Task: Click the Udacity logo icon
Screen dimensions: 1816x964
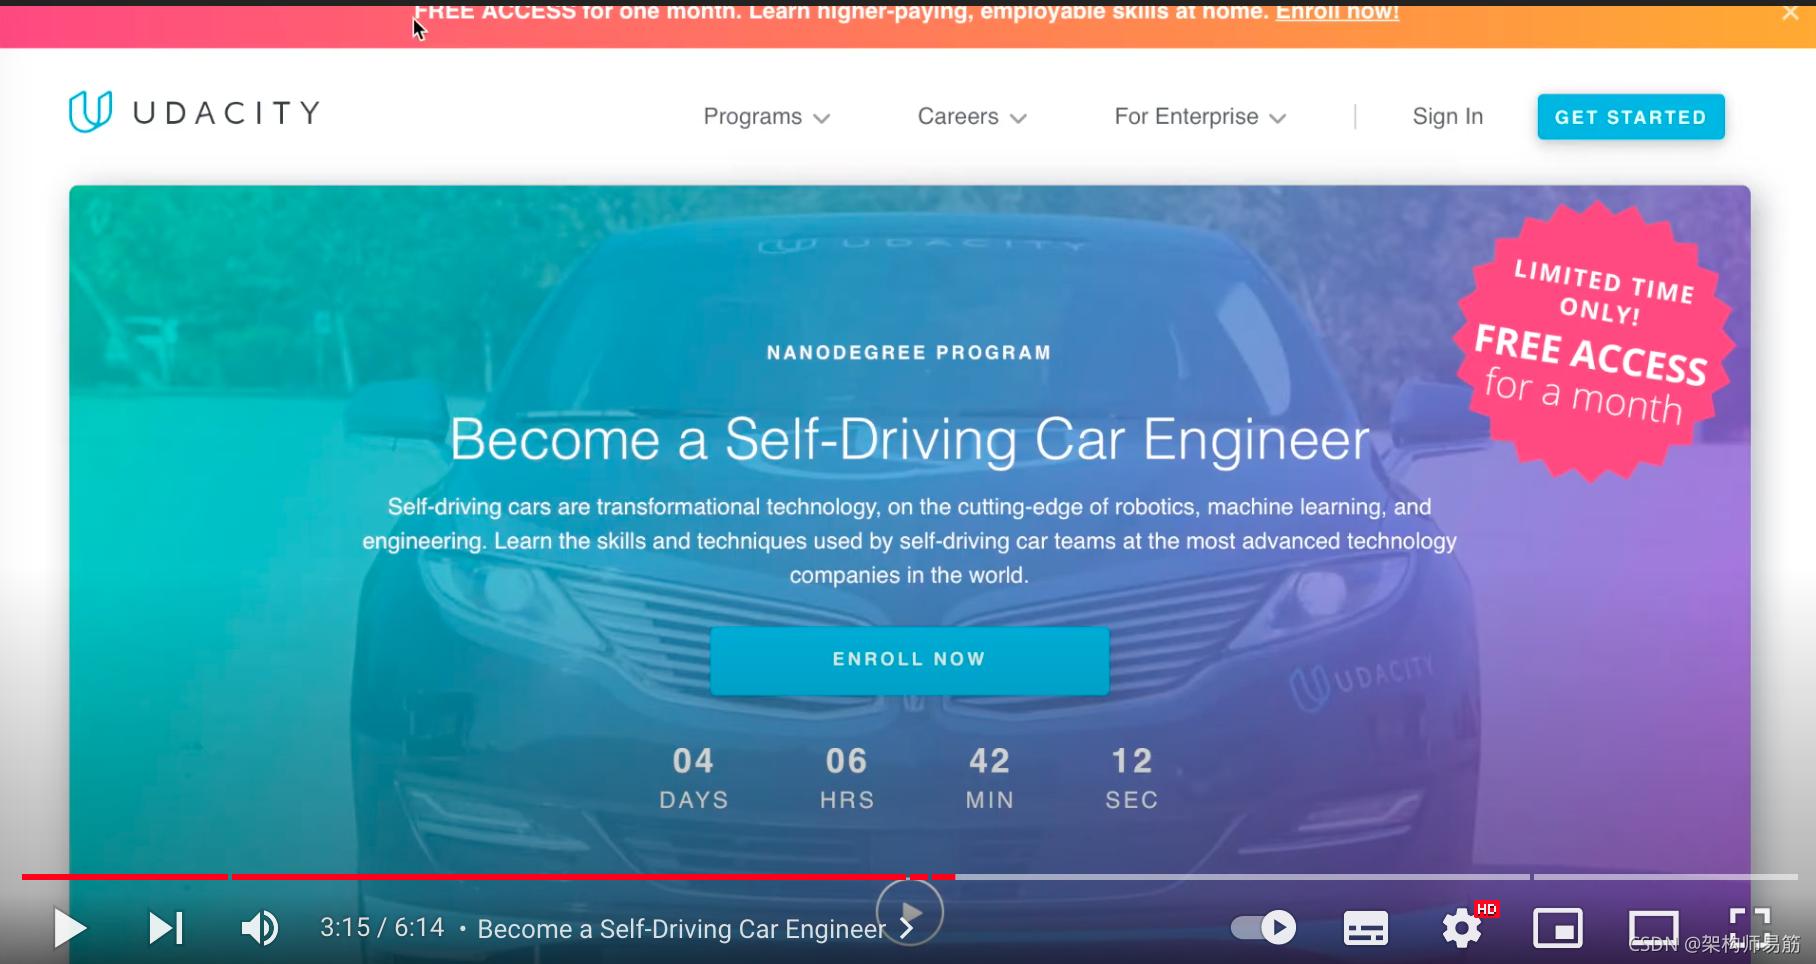Action: coord(90,112)
